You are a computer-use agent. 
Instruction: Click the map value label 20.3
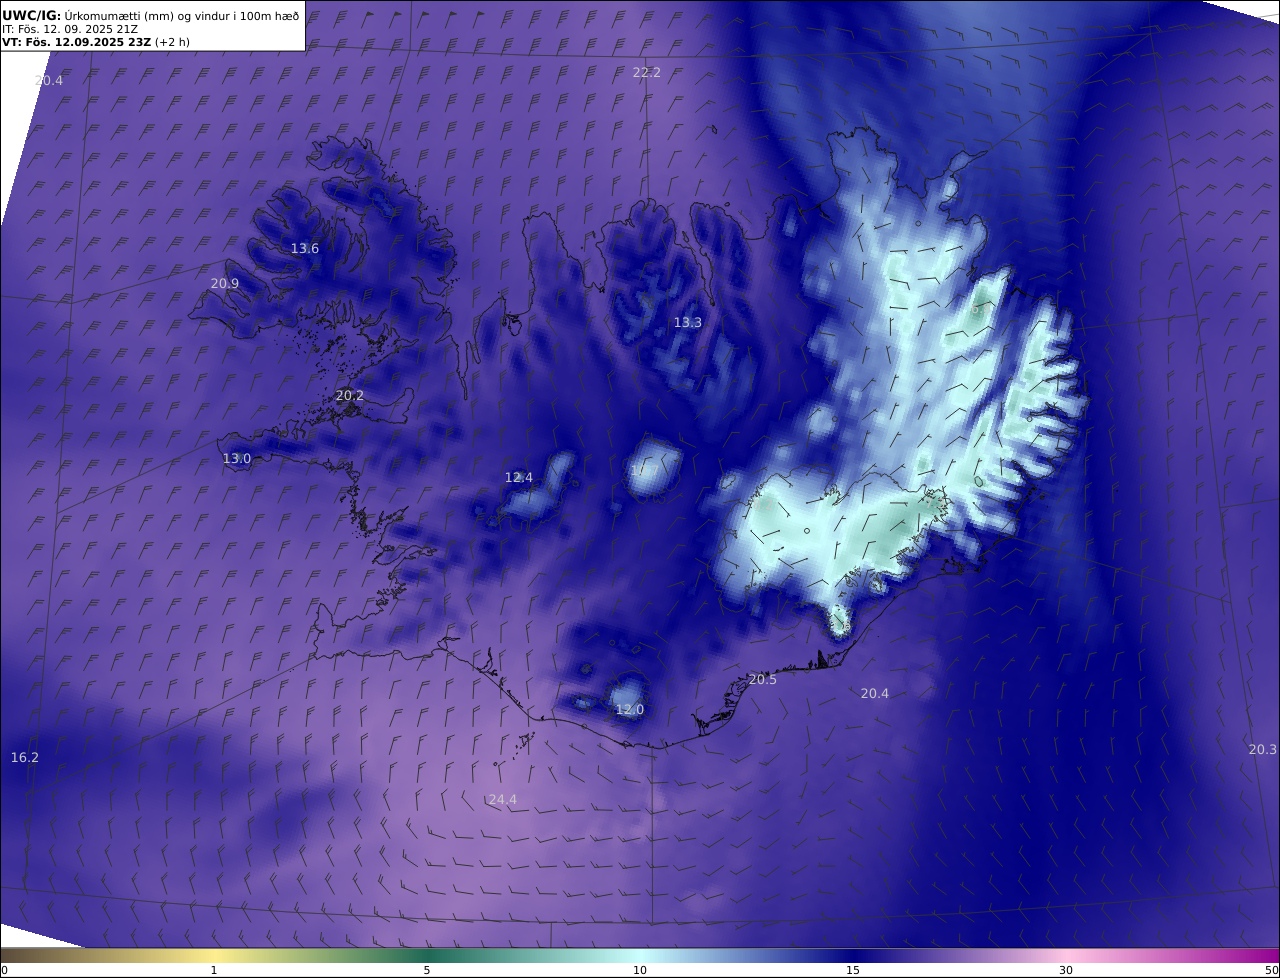coord(1263,750)
